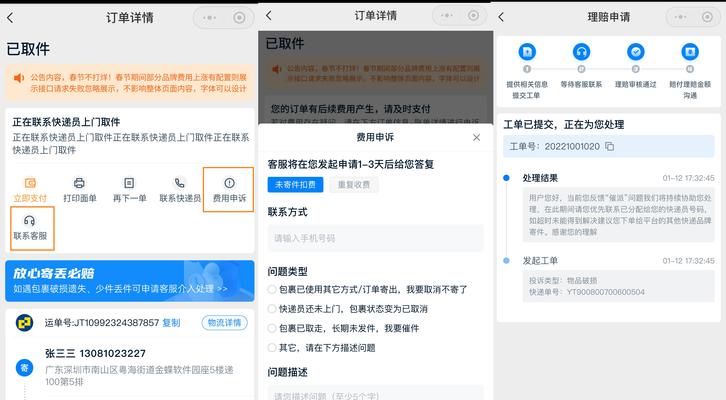Viewport: 726px width, 400px height.
Task: Tap the 赔付理赔金额沟通 step icon
Action: pos(690,52)
